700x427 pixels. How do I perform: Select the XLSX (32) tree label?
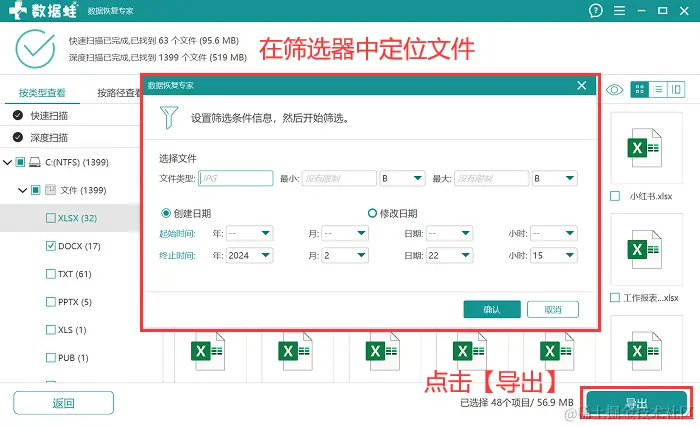[x=77, y=218]
